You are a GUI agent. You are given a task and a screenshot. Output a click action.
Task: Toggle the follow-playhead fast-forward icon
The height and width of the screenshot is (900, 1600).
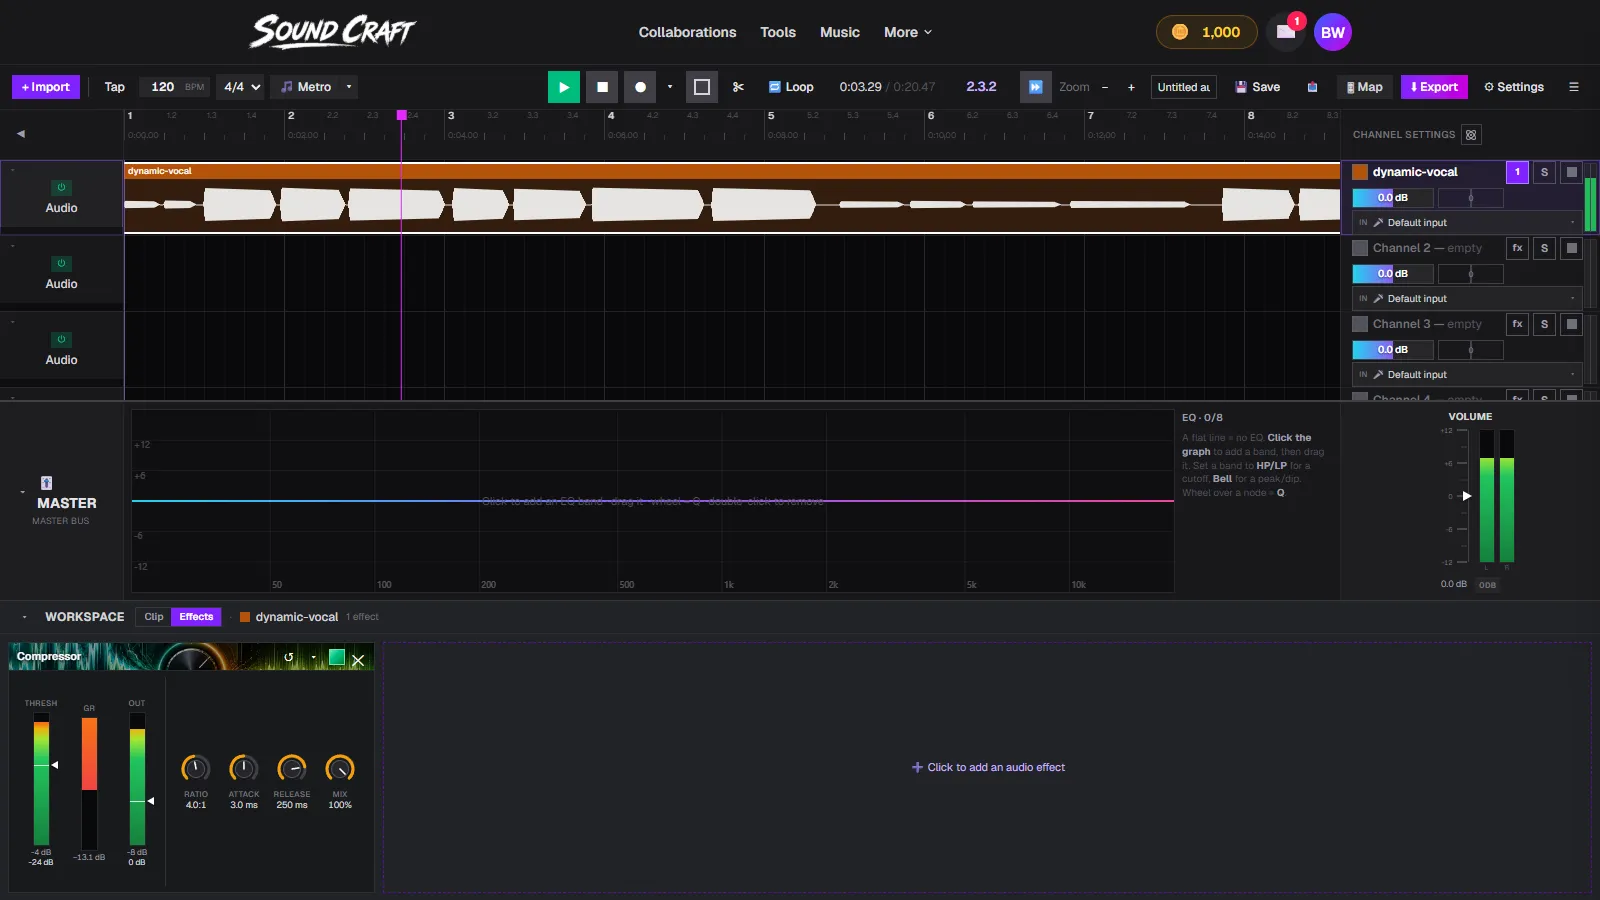tap(1036, 87)
